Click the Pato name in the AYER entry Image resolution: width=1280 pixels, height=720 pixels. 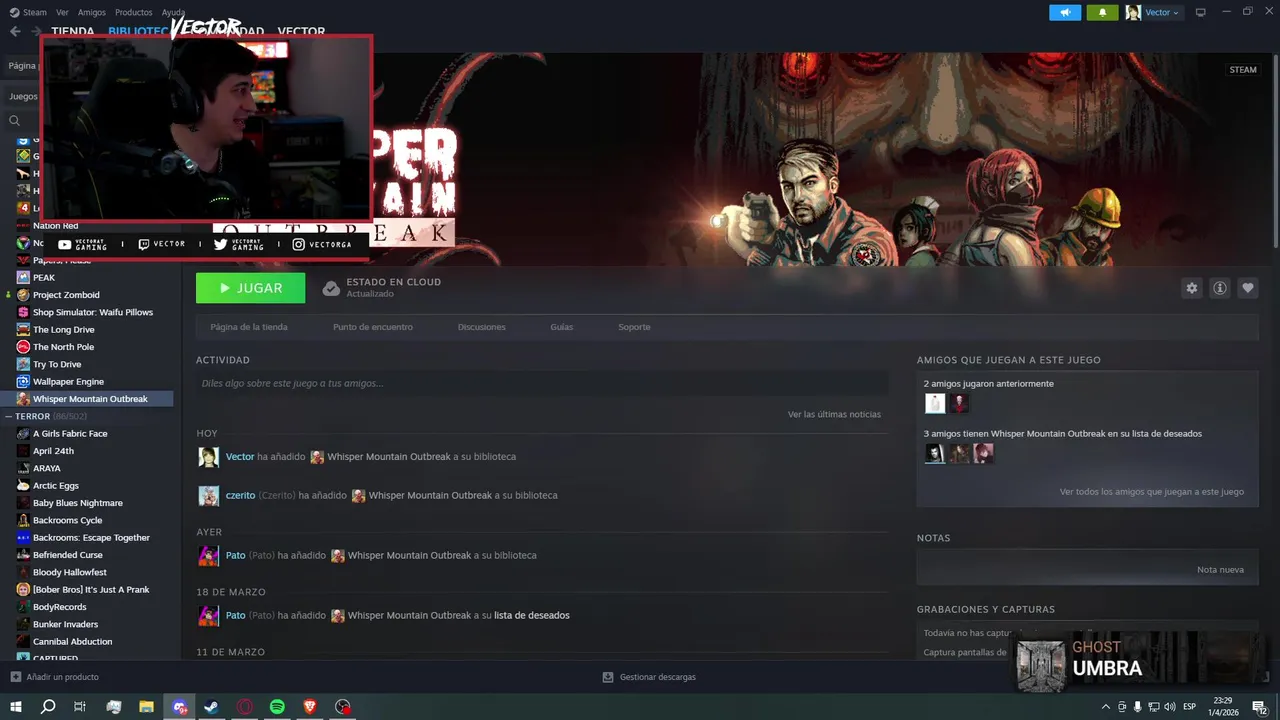coord(235,555)
